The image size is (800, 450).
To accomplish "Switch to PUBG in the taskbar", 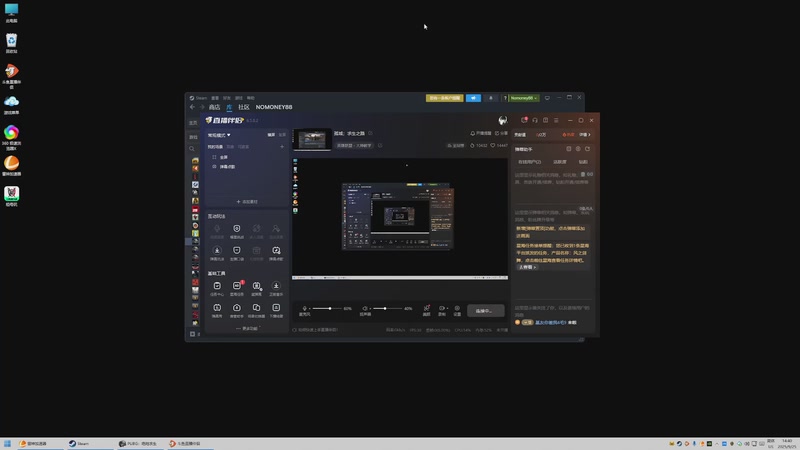I will coord(139,444).
